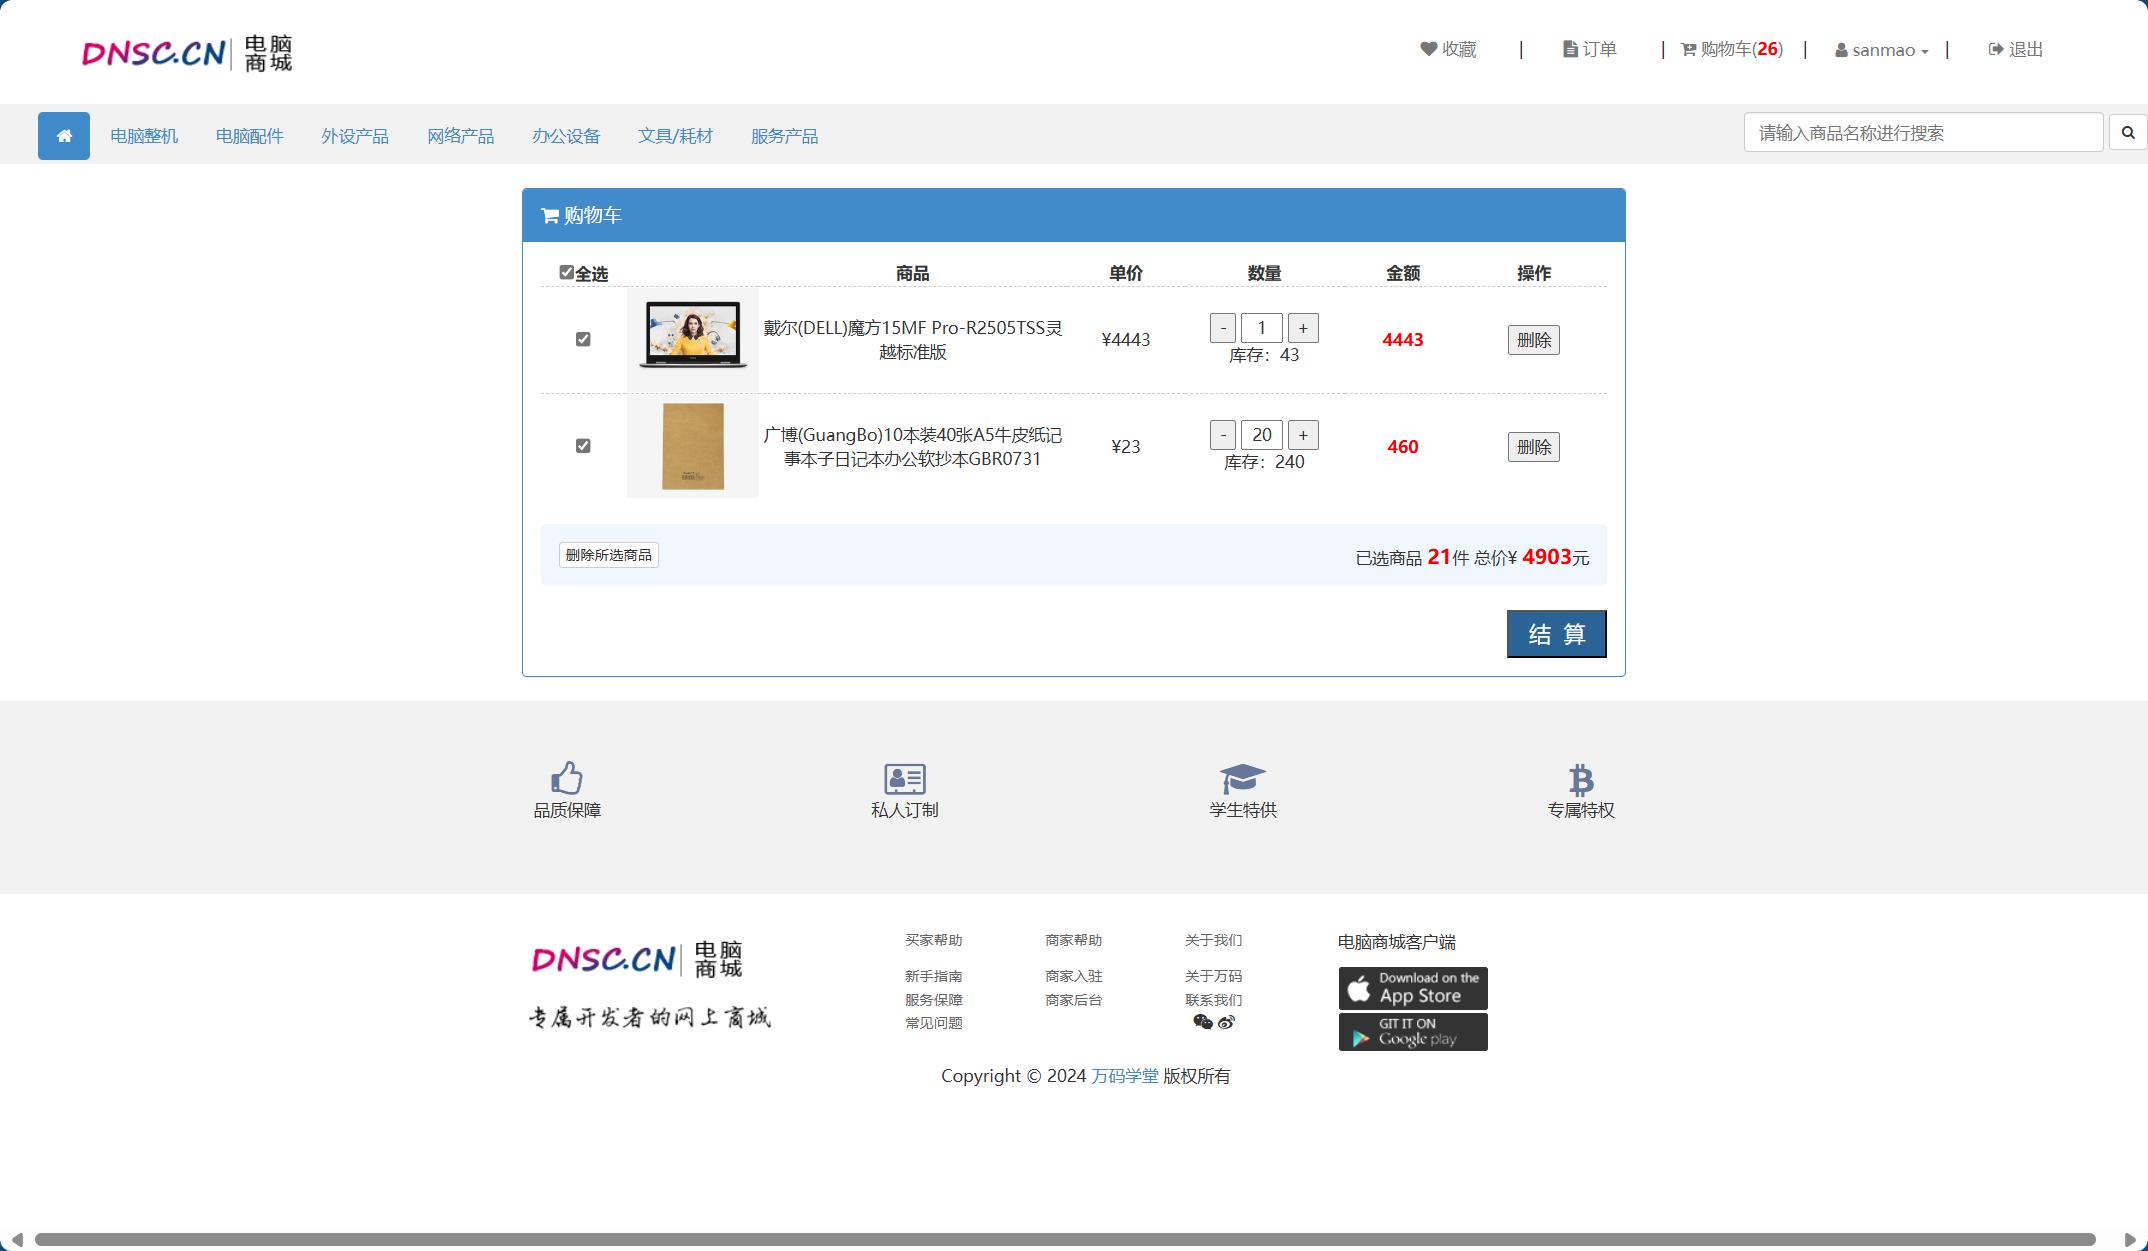Click the 结算 checkout button
The image size is (2148, 1251).
click(1557, 634)
